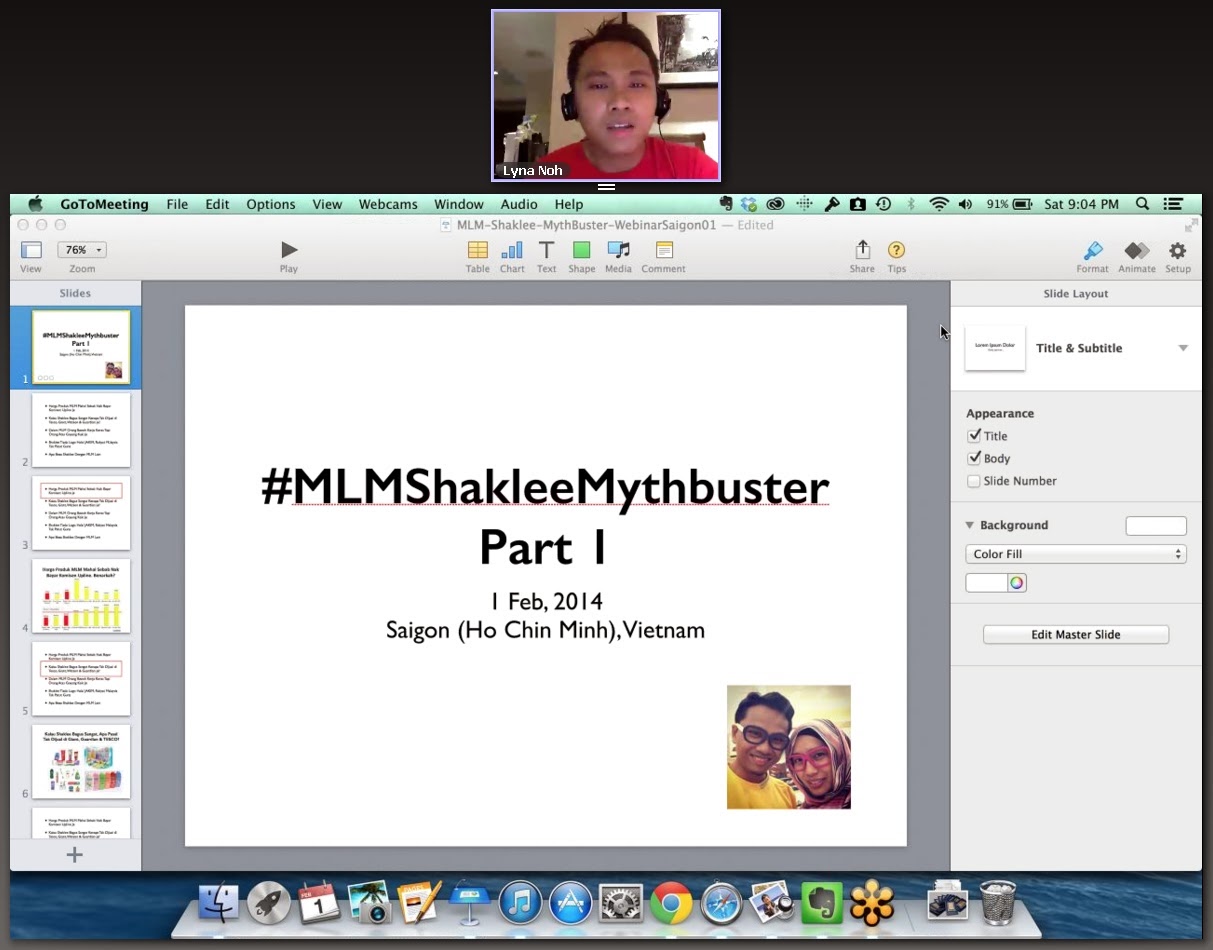This screenshot has width=1213, height=950.
Task: Open the Apple menu
Action: [x=35, y=204]
